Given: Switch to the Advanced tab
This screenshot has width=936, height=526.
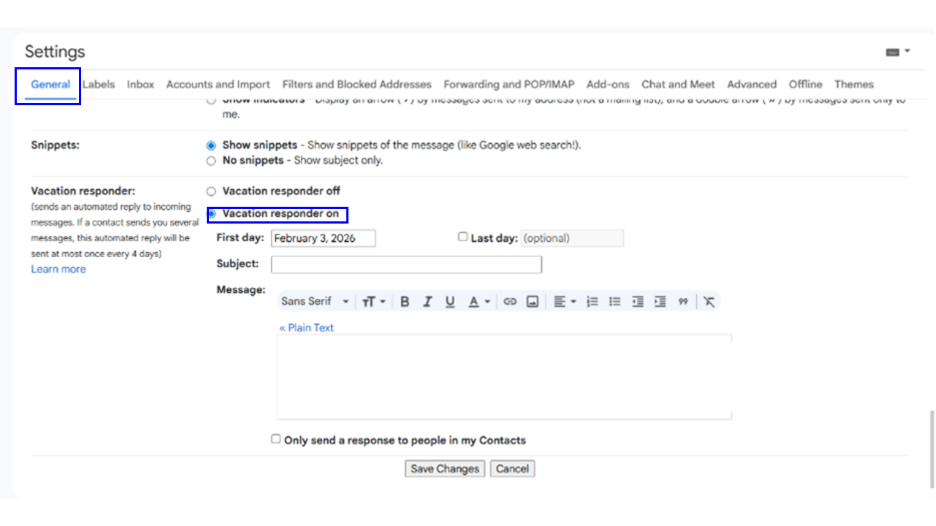Looking at the screenshot, I should click(752, 84).
